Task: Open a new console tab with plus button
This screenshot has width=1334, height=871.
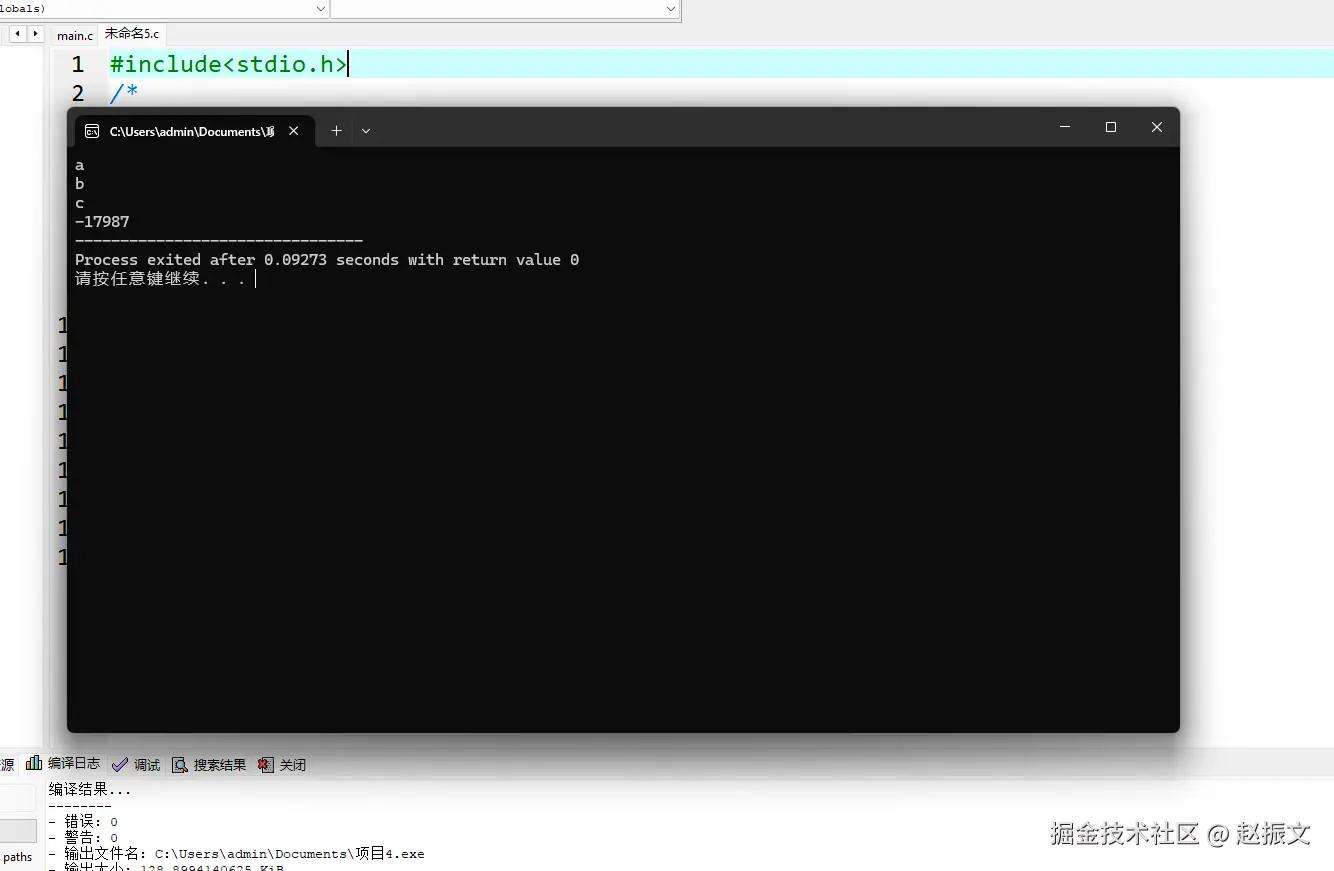Action: click(337, 131)
